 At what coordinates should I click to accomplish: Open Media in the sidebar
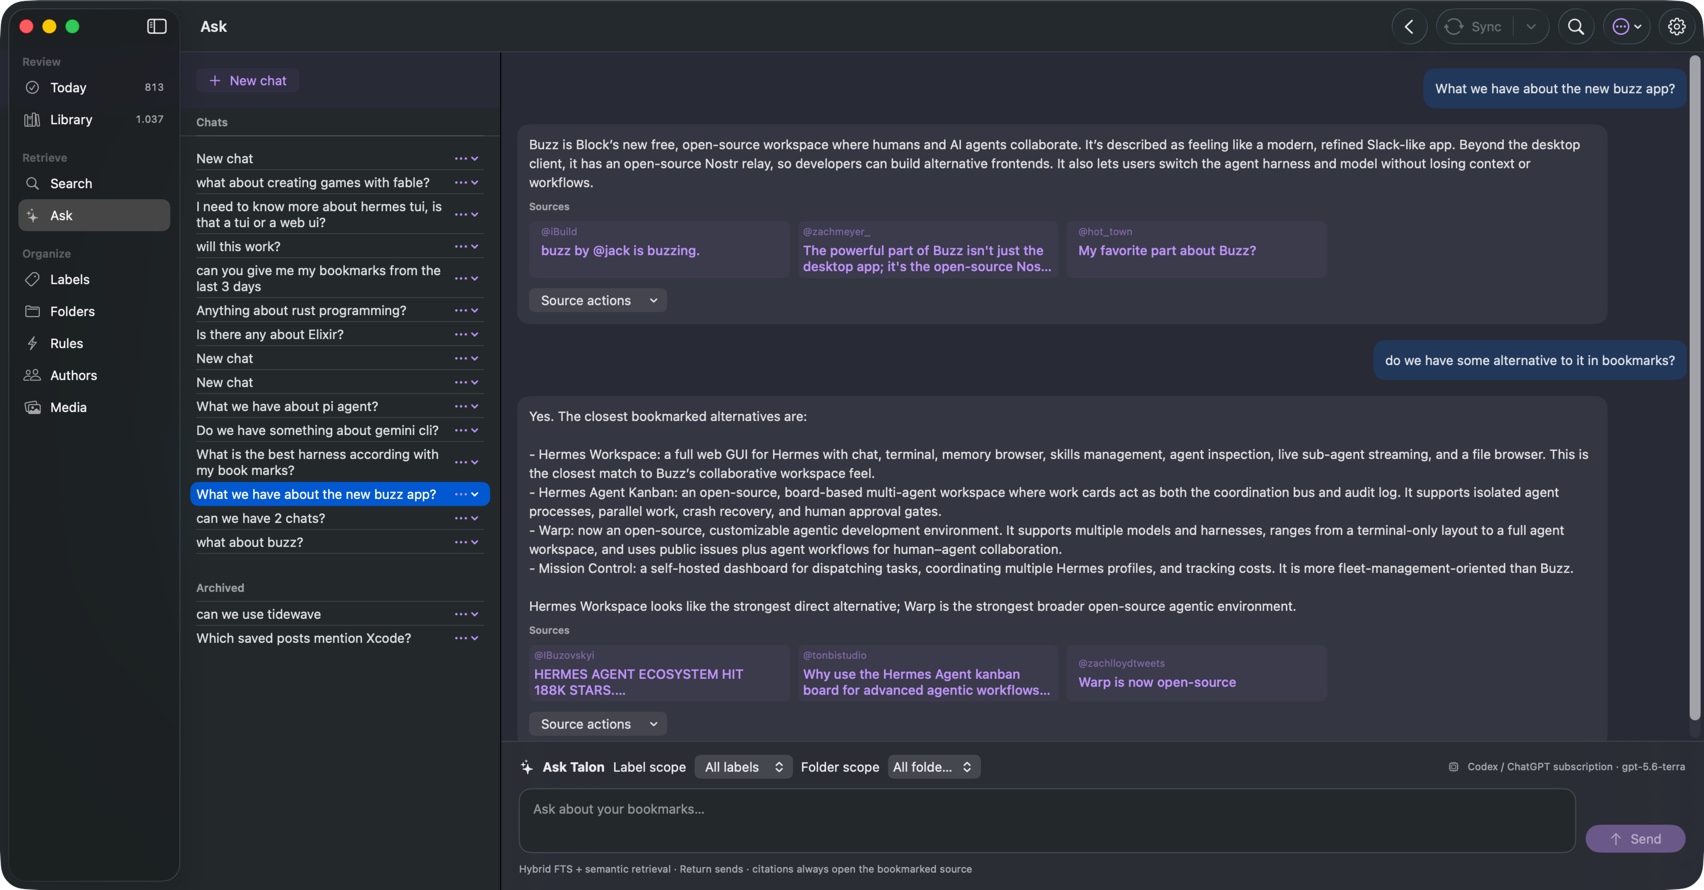94,408
